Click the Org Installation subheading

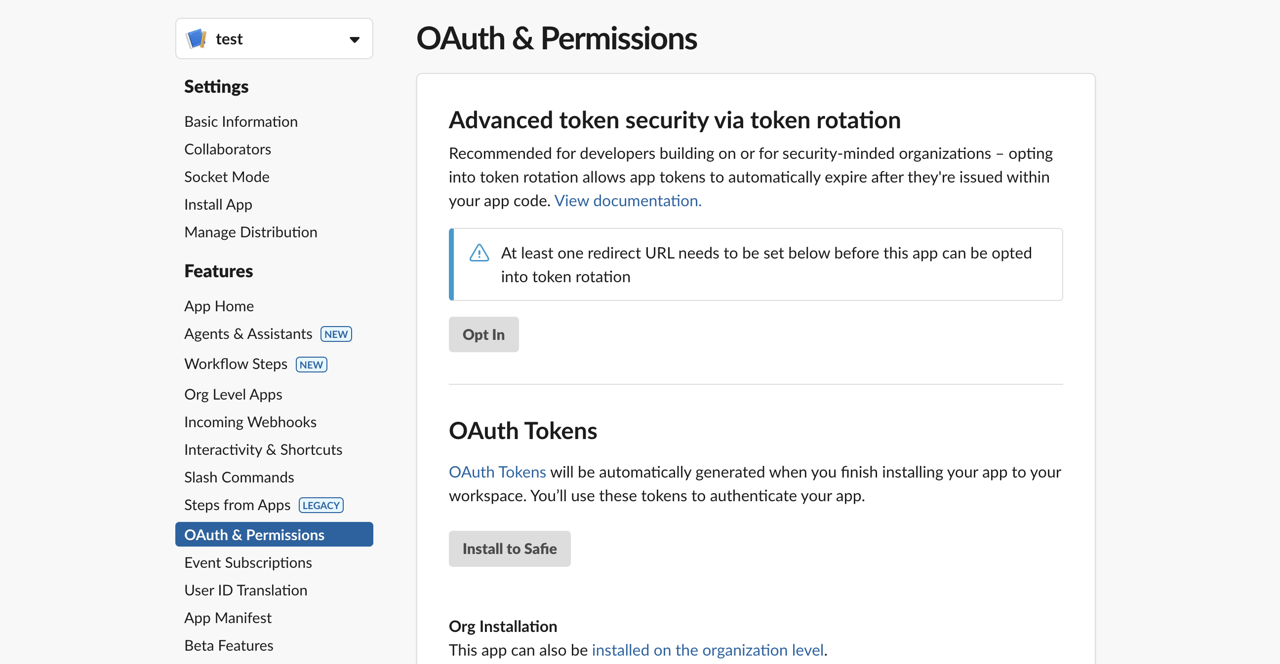click(503, 627)
